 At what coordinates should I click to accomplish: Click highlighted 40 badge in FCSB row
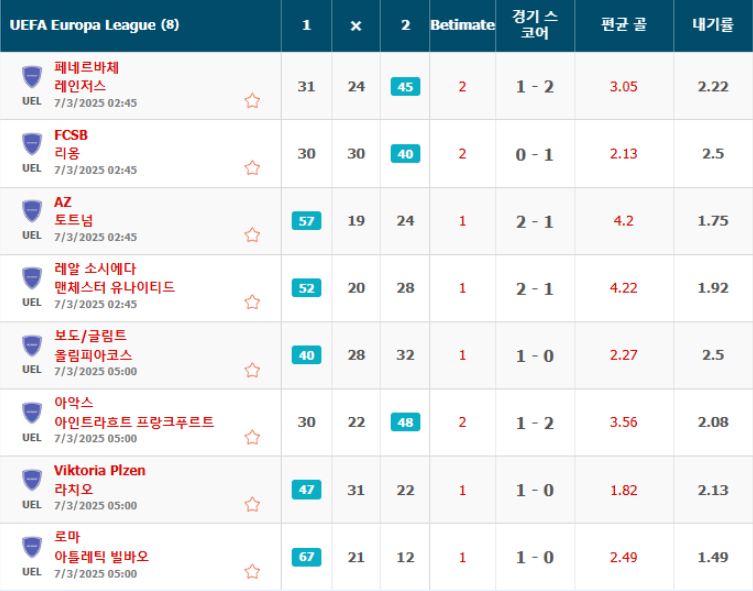point(405,154)
